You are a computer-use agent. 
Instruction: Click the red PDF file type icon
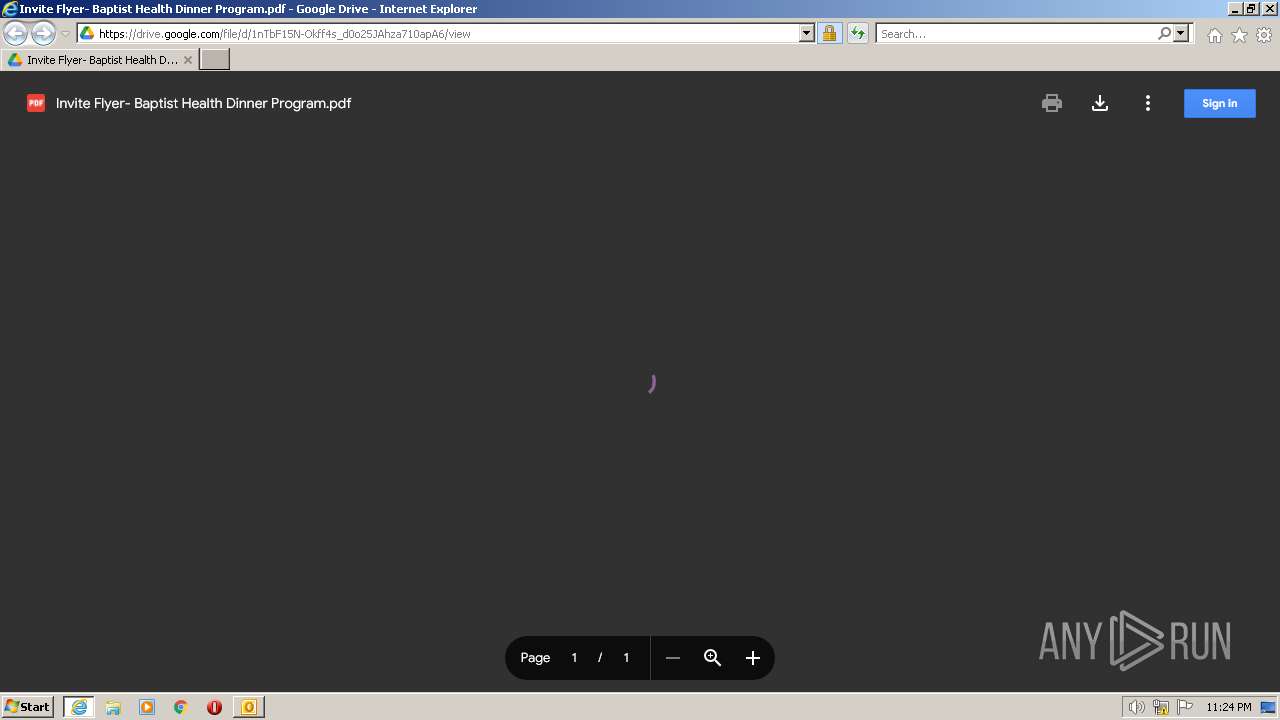point(36,103)
